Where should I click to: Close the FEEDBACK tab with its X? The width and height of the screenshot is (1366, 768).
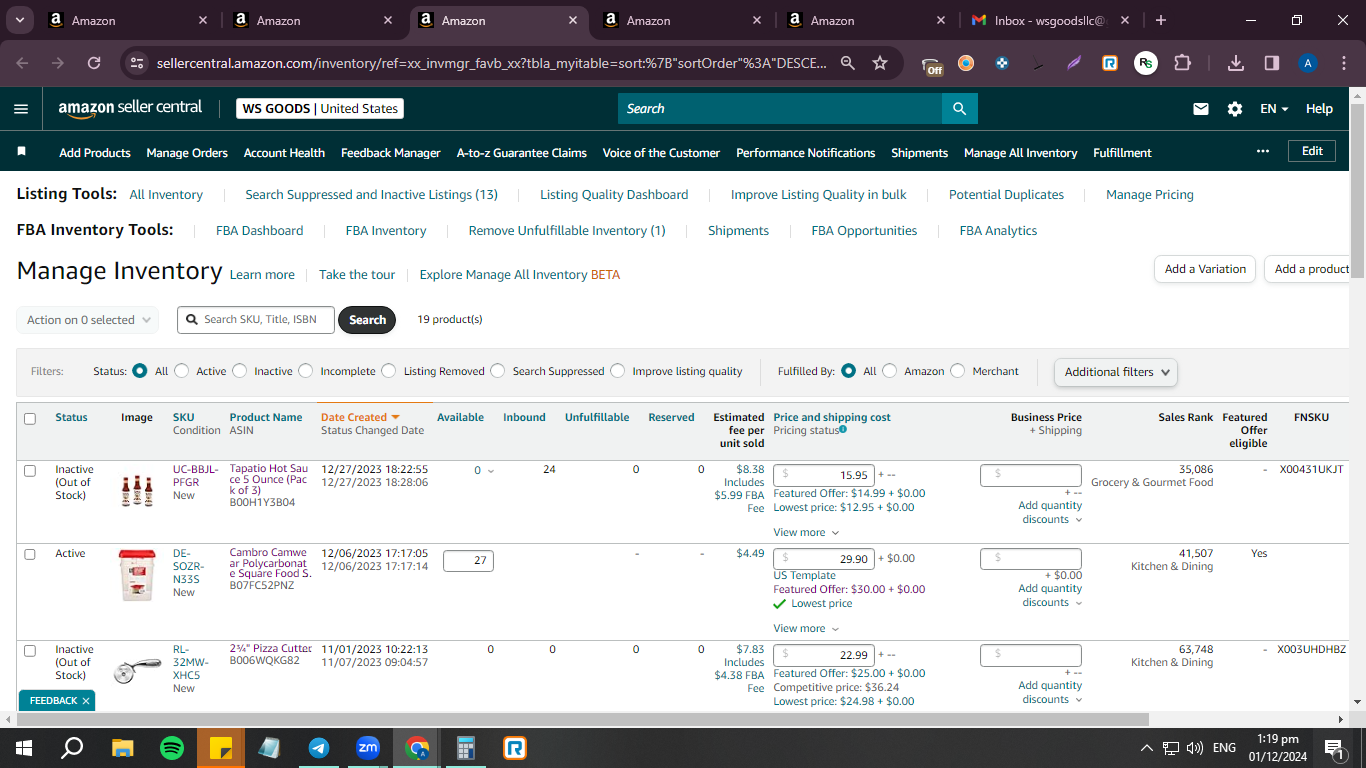[x=86, y=701]
